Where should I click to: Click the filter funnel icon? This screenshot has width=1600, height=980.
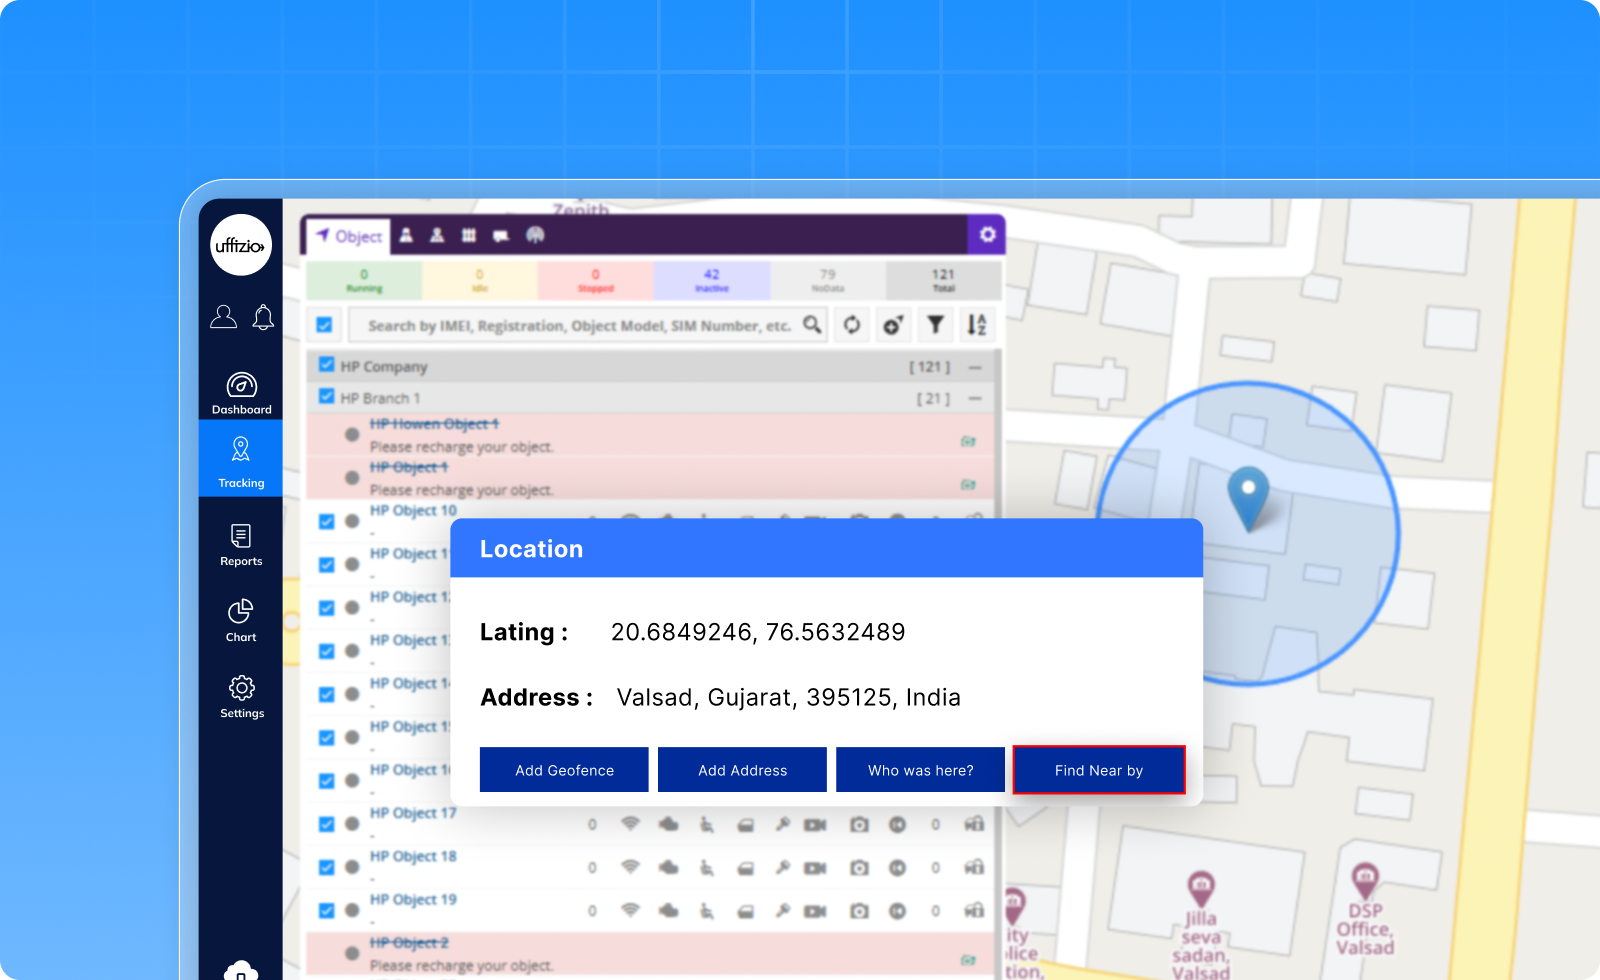tap(935, 325)
